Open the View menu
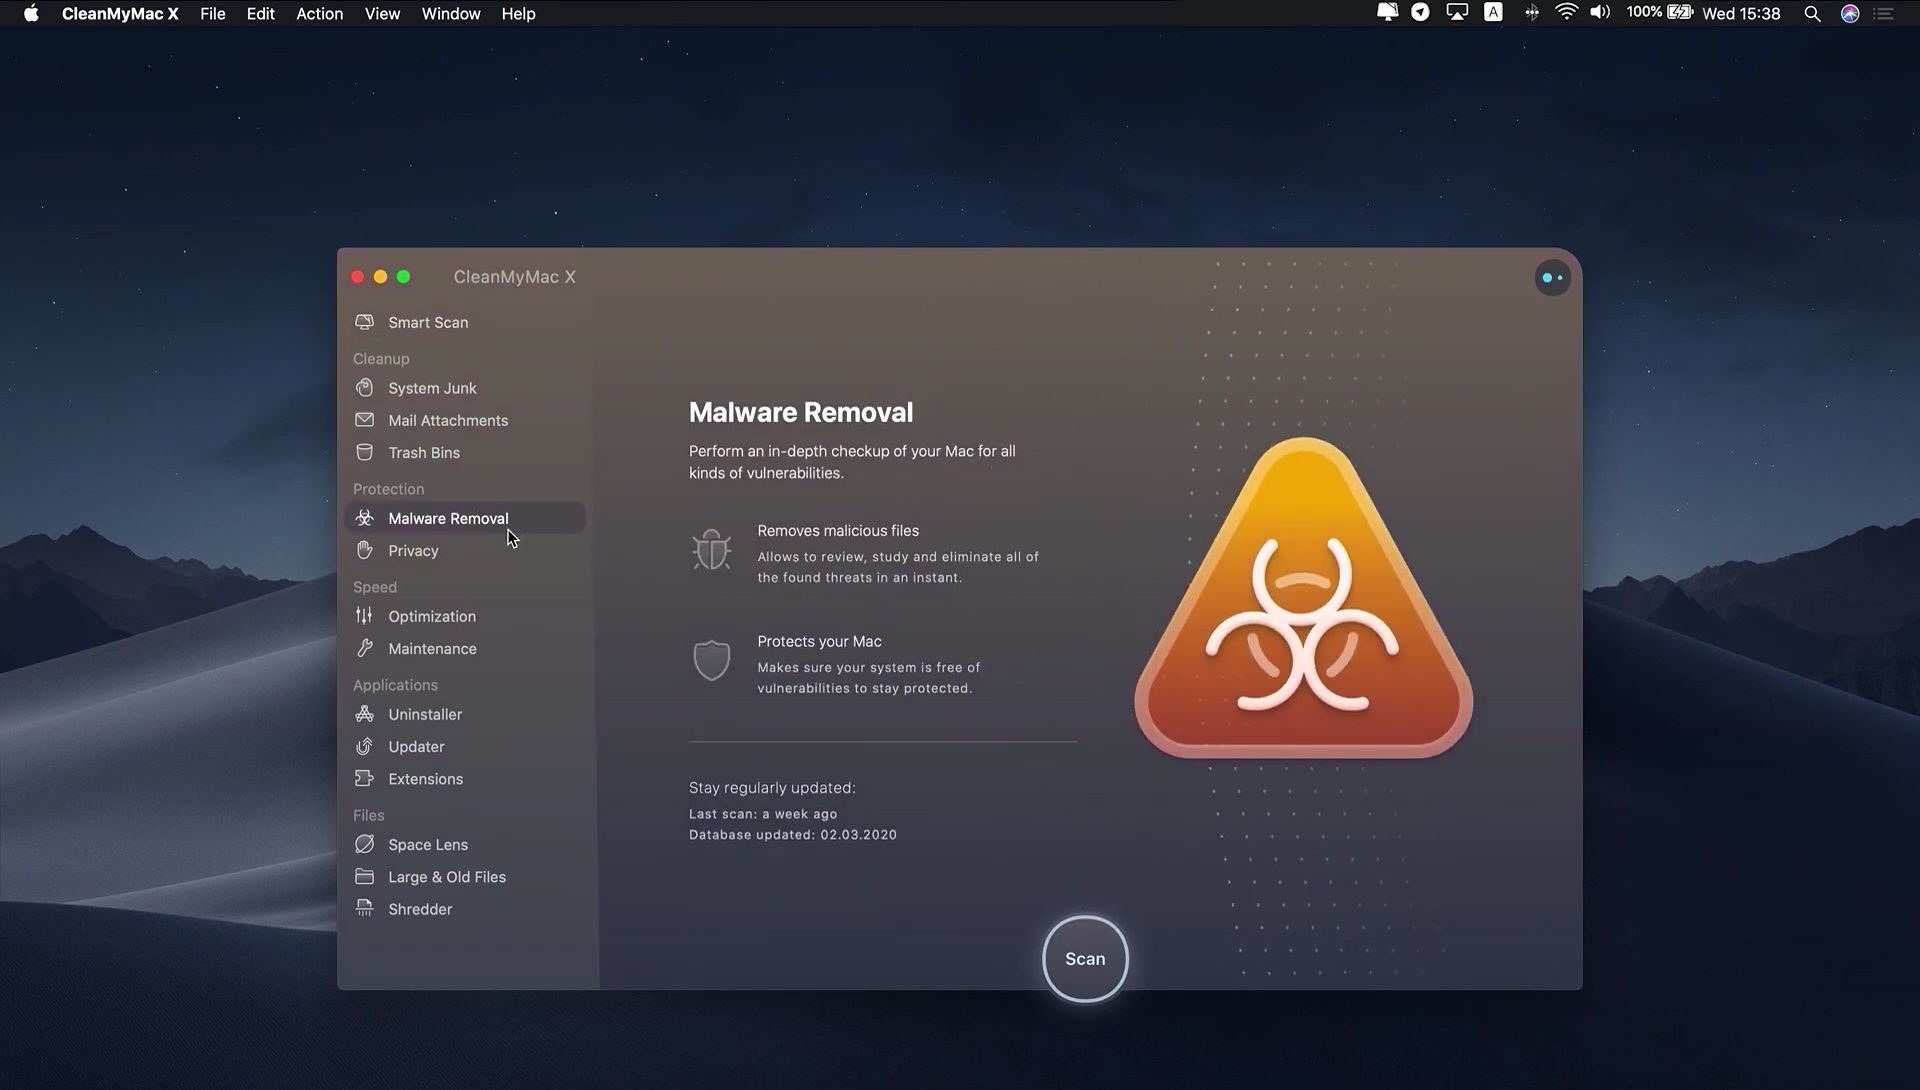The height and width of the screenshot is (1090, 1920). tap(382, 13)
